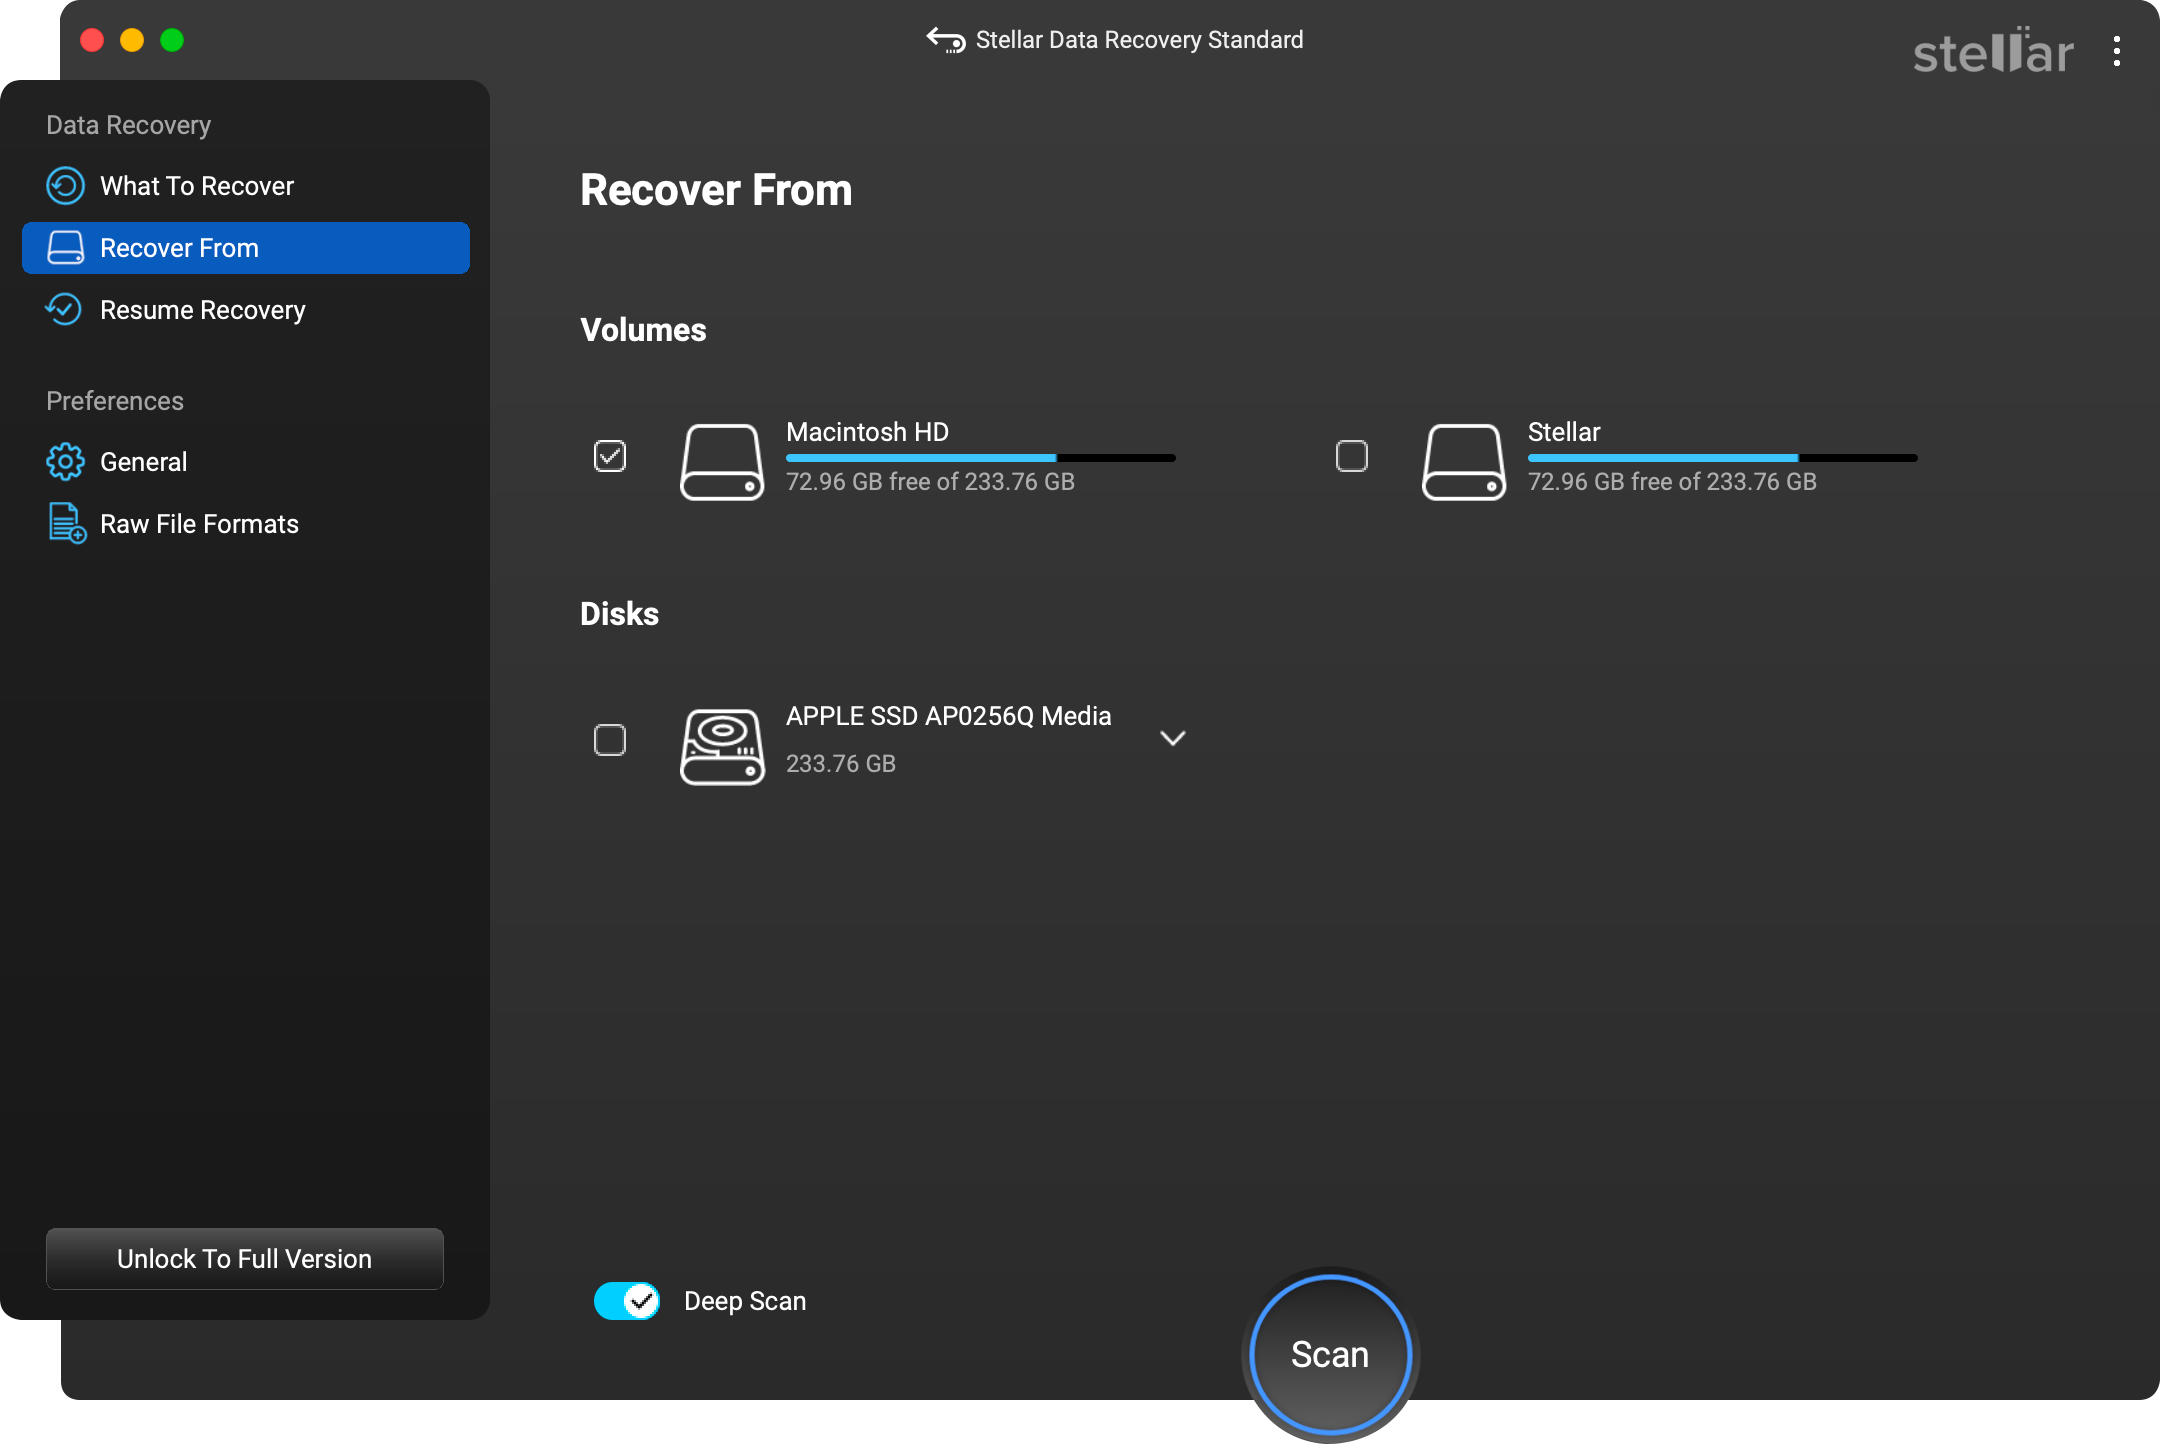This screenshot has height=1444, width=2160.
Task: Disable the Deep Scan toggle
Action: pos(625,1300)
